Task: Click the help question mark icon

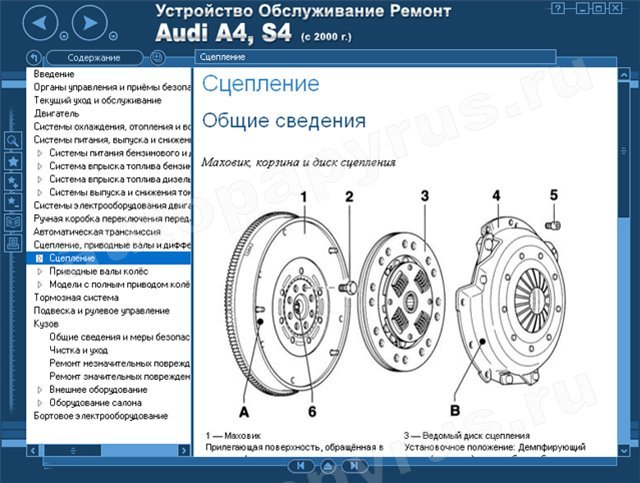Action: (558, 8)
